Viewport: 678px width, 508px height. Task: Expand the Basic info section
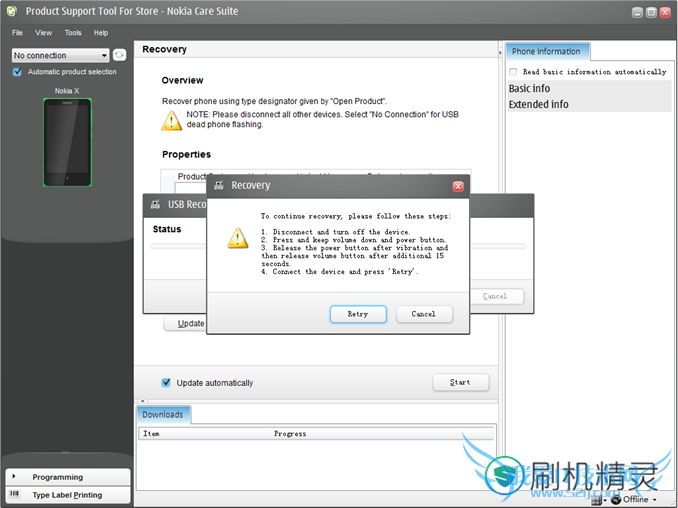click(589, 88)
